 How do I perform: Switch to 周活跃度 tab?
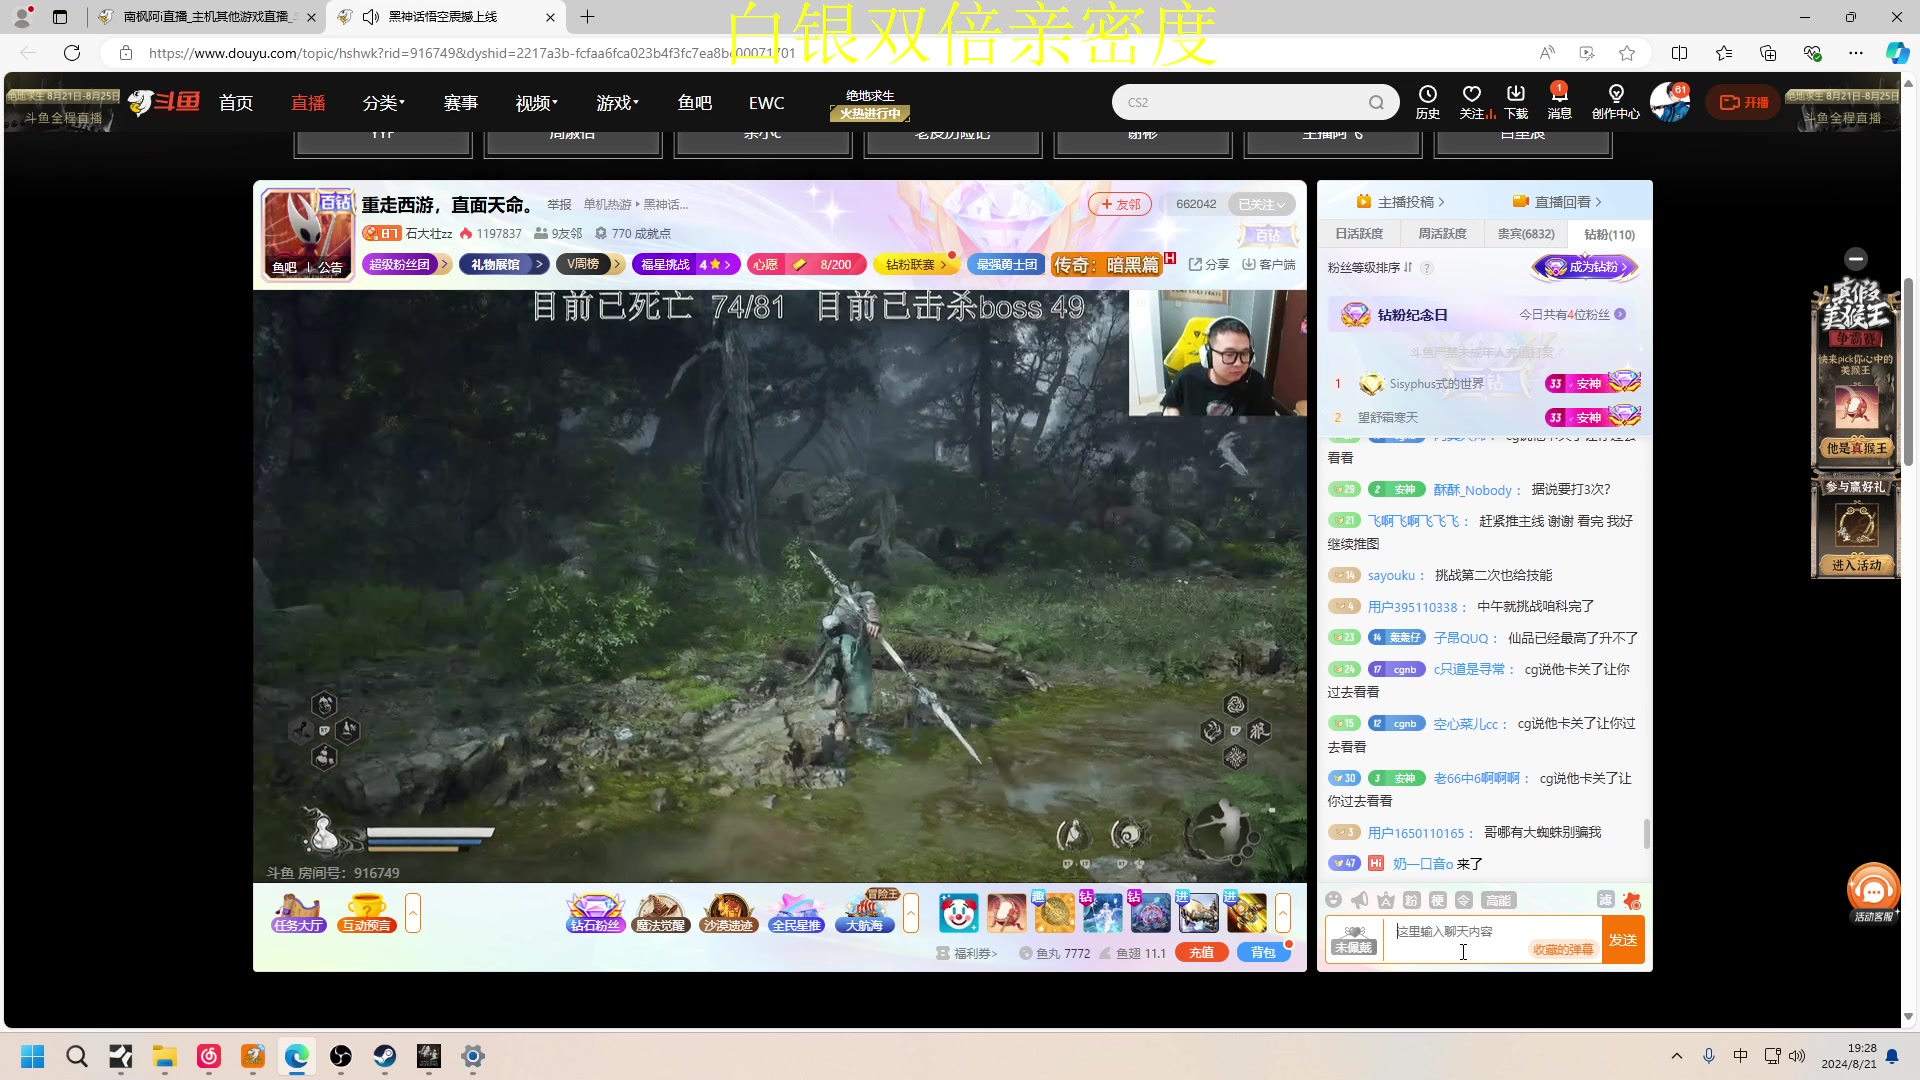click(1442, 234)
